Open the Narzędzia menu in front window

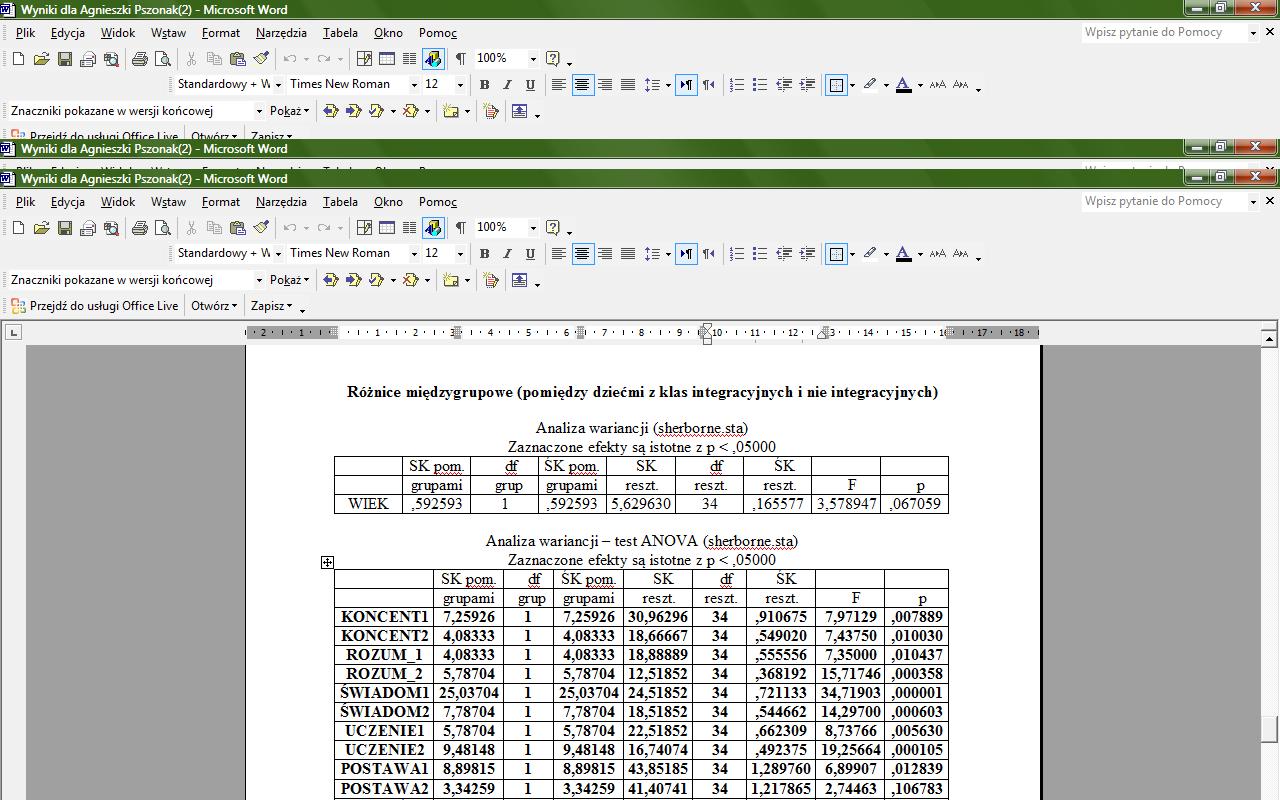pos(281,202)
